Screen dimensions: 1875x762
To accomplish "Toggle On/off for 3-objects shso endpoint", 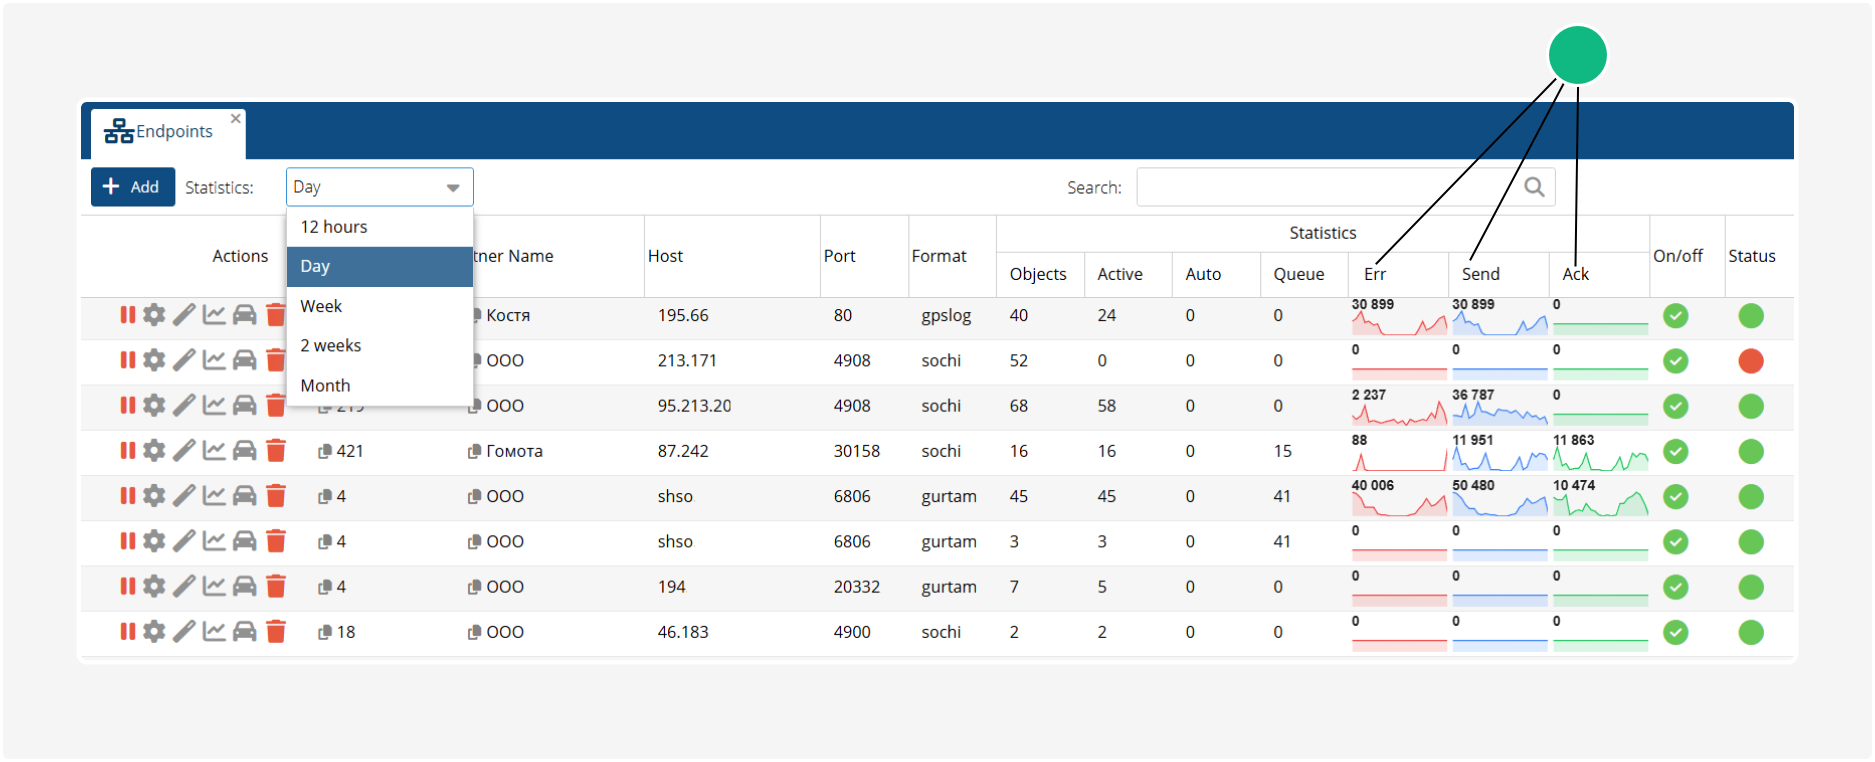I will [x=1676, y=542].
